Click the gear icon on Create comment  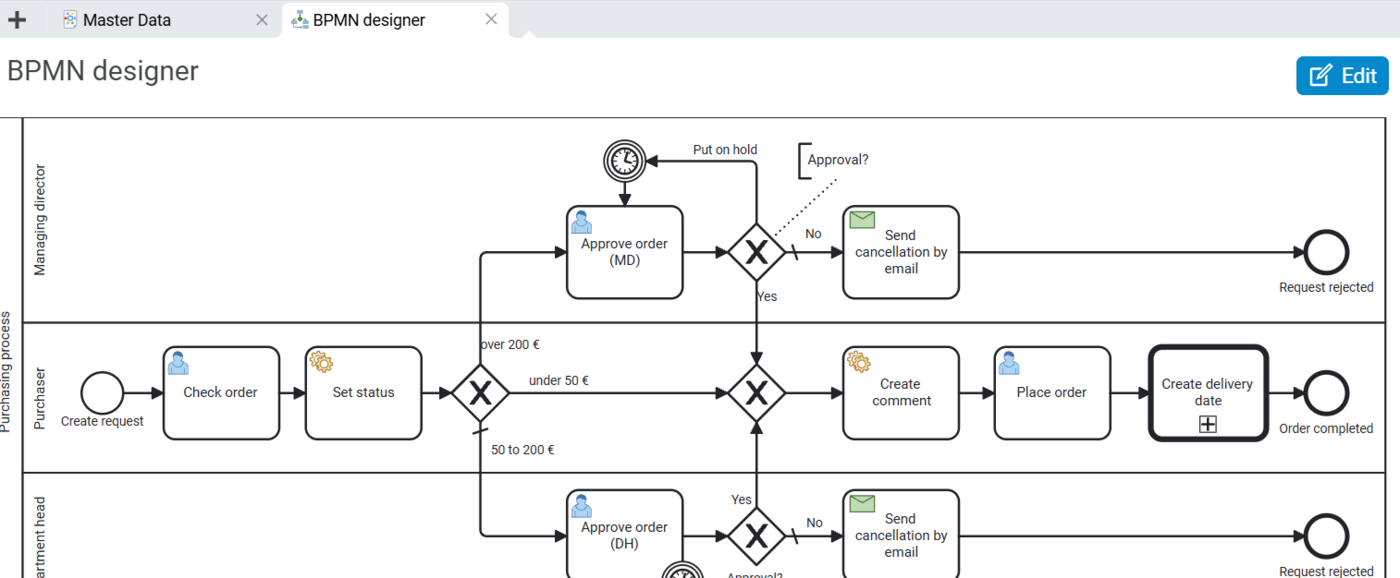coord(858,362)
